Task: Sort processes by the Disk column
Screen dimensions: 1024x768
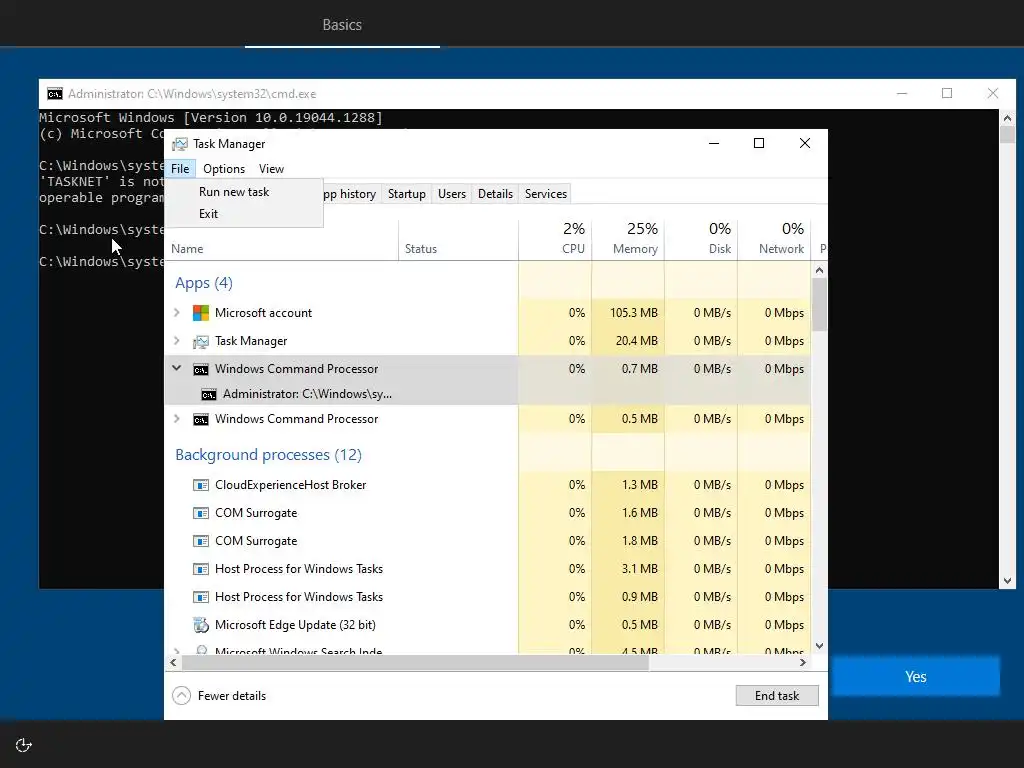Action: tap(701, 240)
